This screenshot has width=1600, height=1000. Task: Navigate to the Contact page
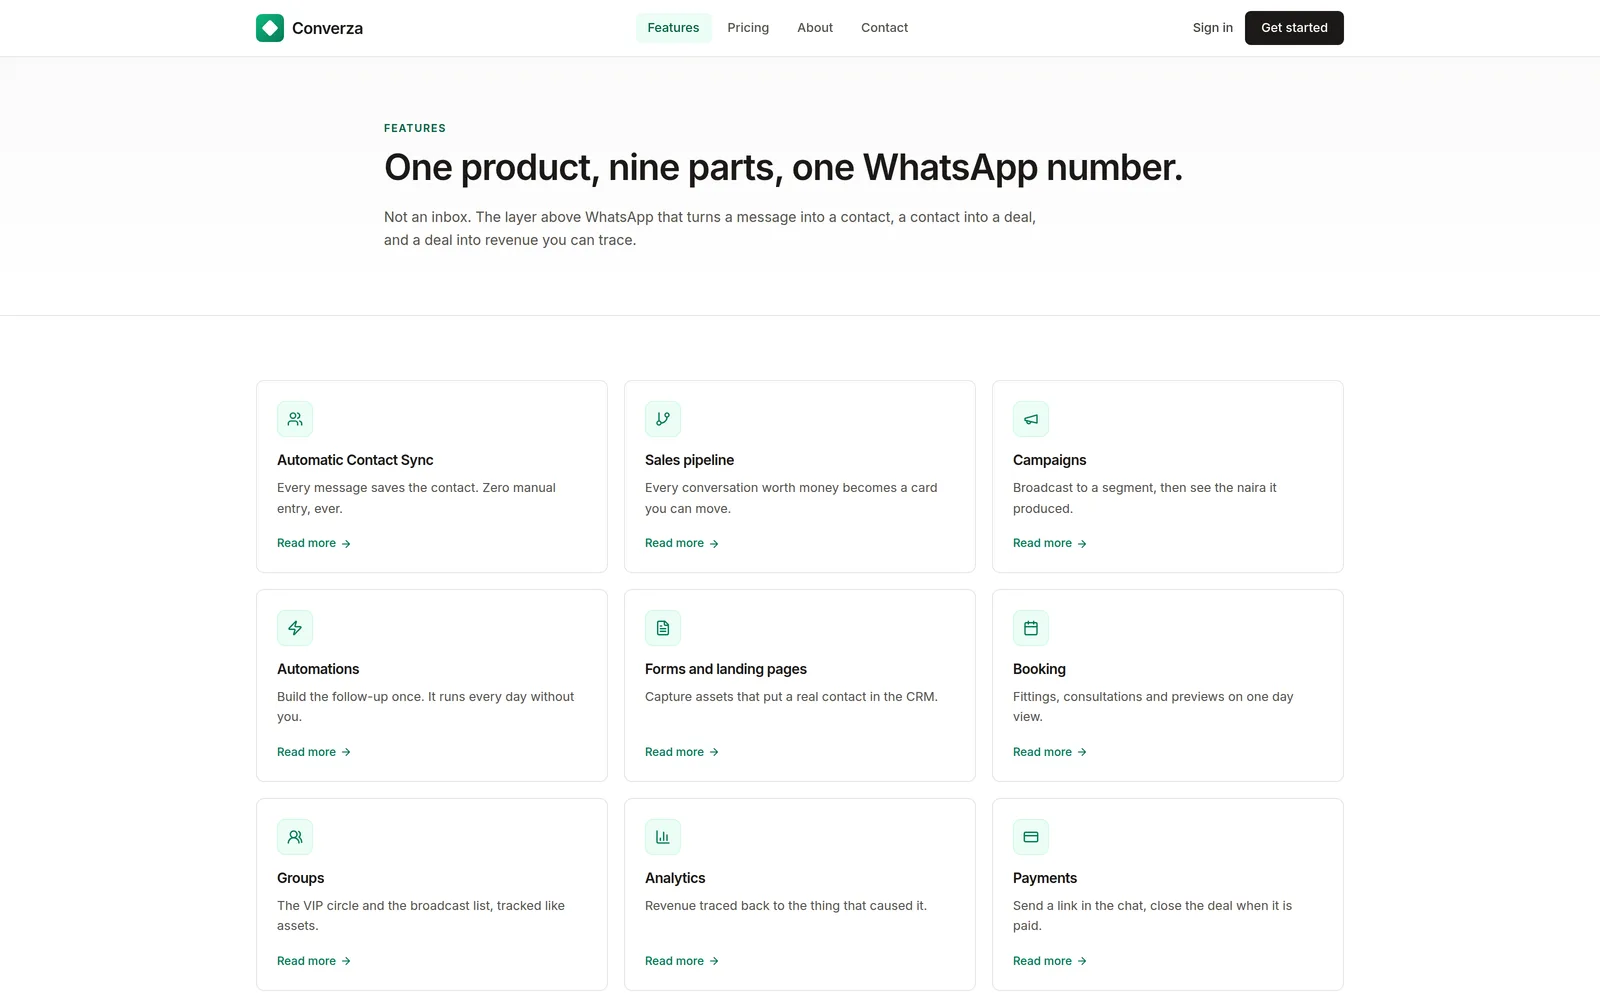(x=884, y=28)
